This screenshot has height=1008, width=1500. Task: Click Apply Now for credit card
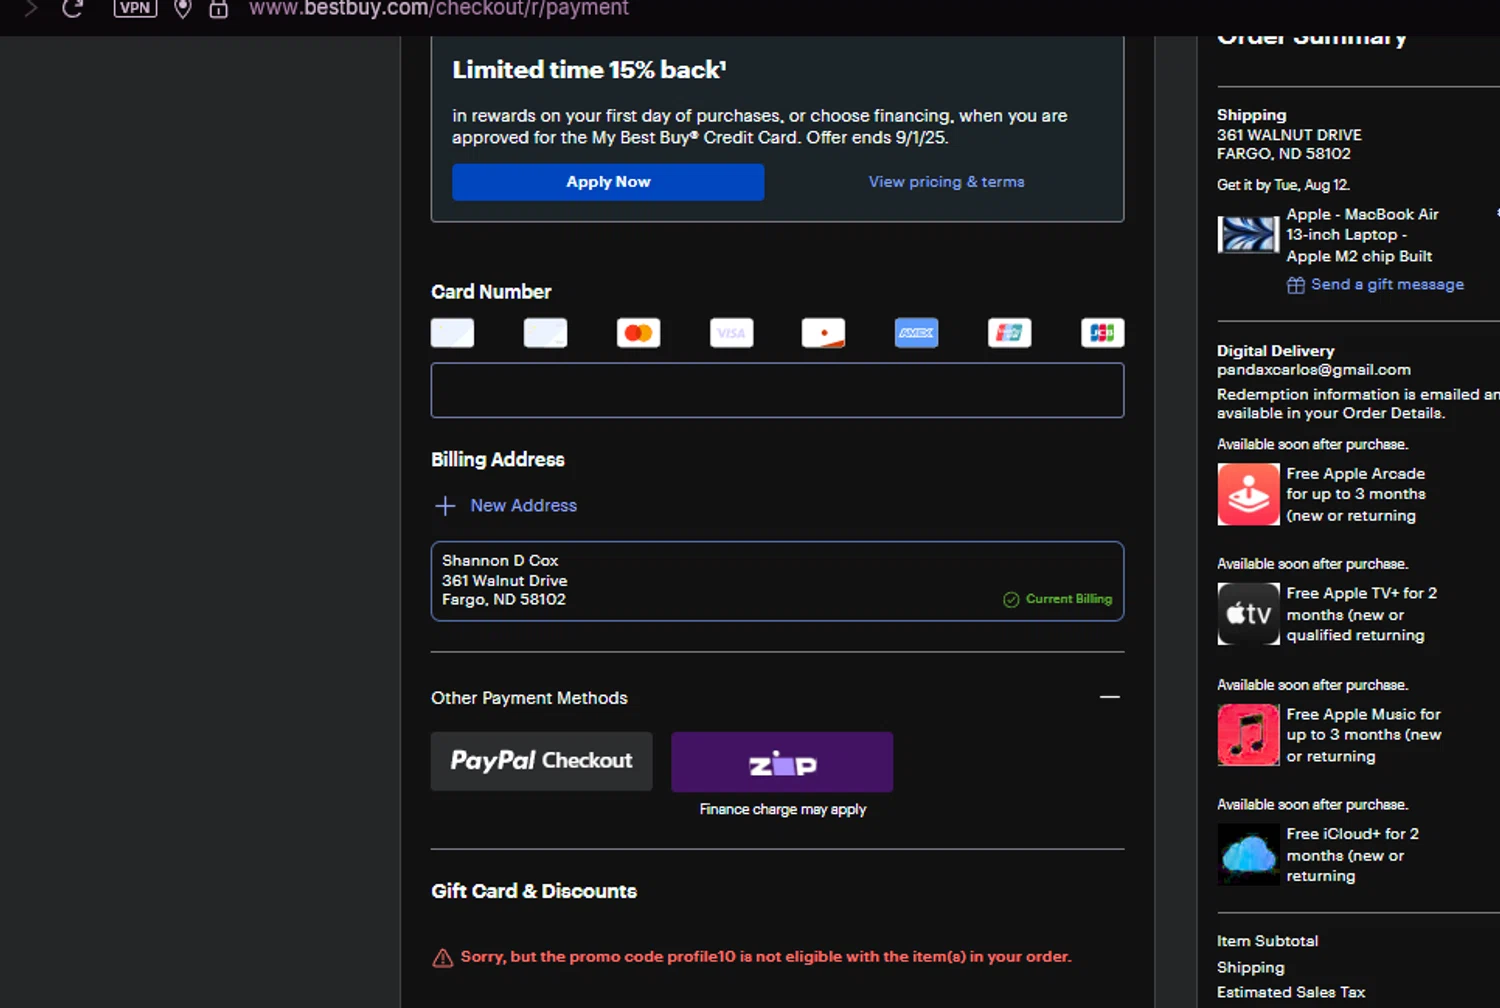tap(608, 182)
